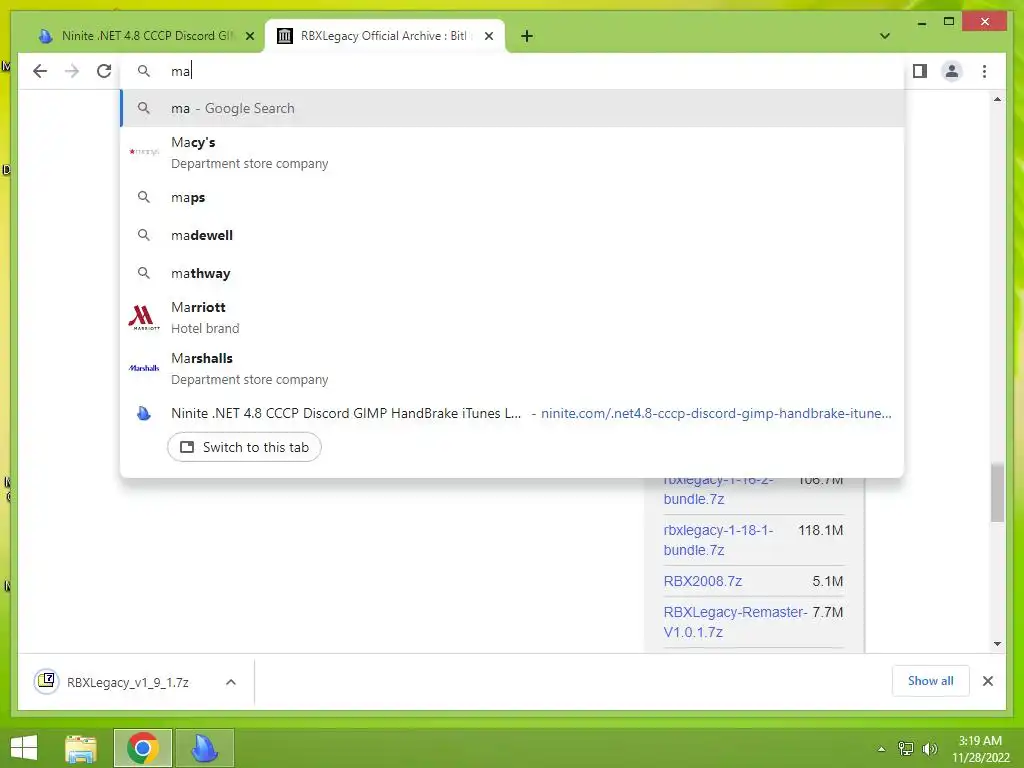Pick the 'maps' search suggestion

click(513, 197)
